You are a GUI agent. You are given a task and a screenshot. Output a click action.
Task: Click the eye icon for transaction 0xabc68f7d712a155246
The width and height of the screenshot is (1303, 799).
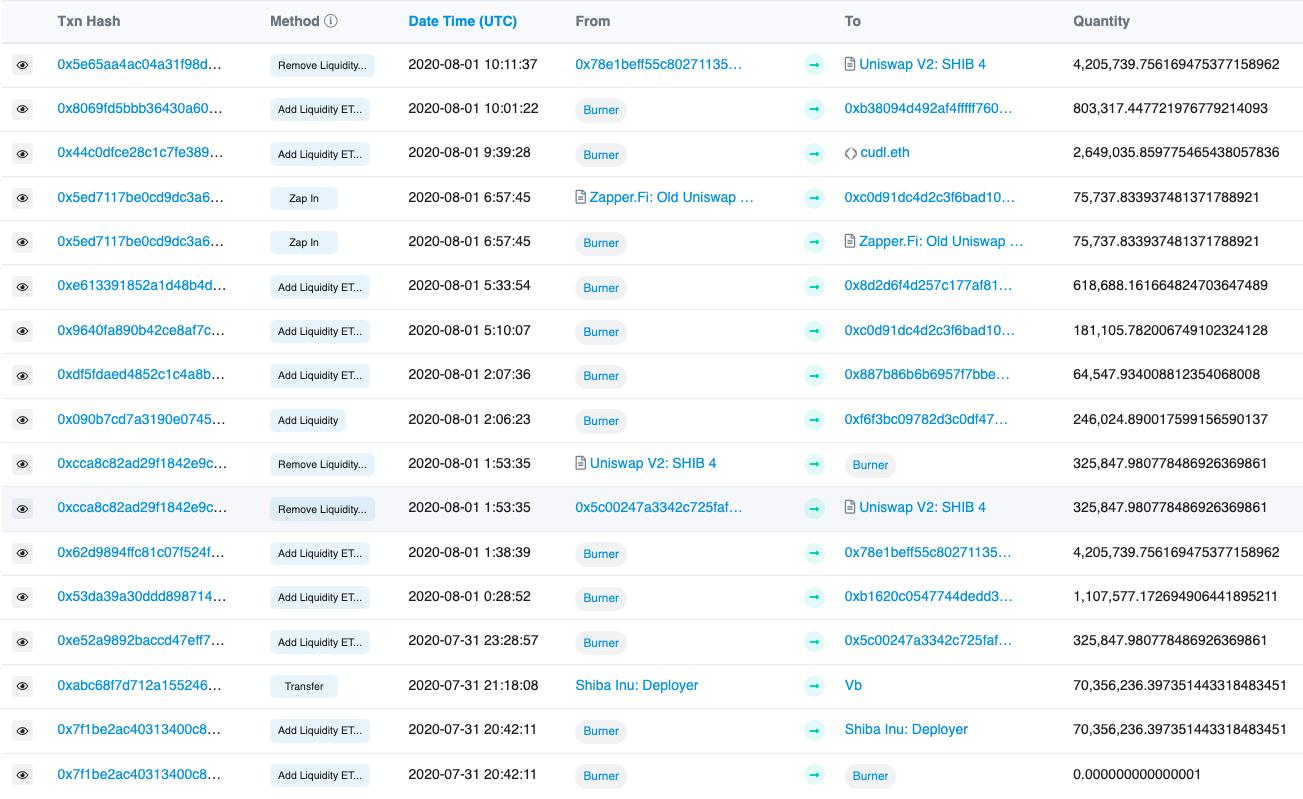click(22, 686)
